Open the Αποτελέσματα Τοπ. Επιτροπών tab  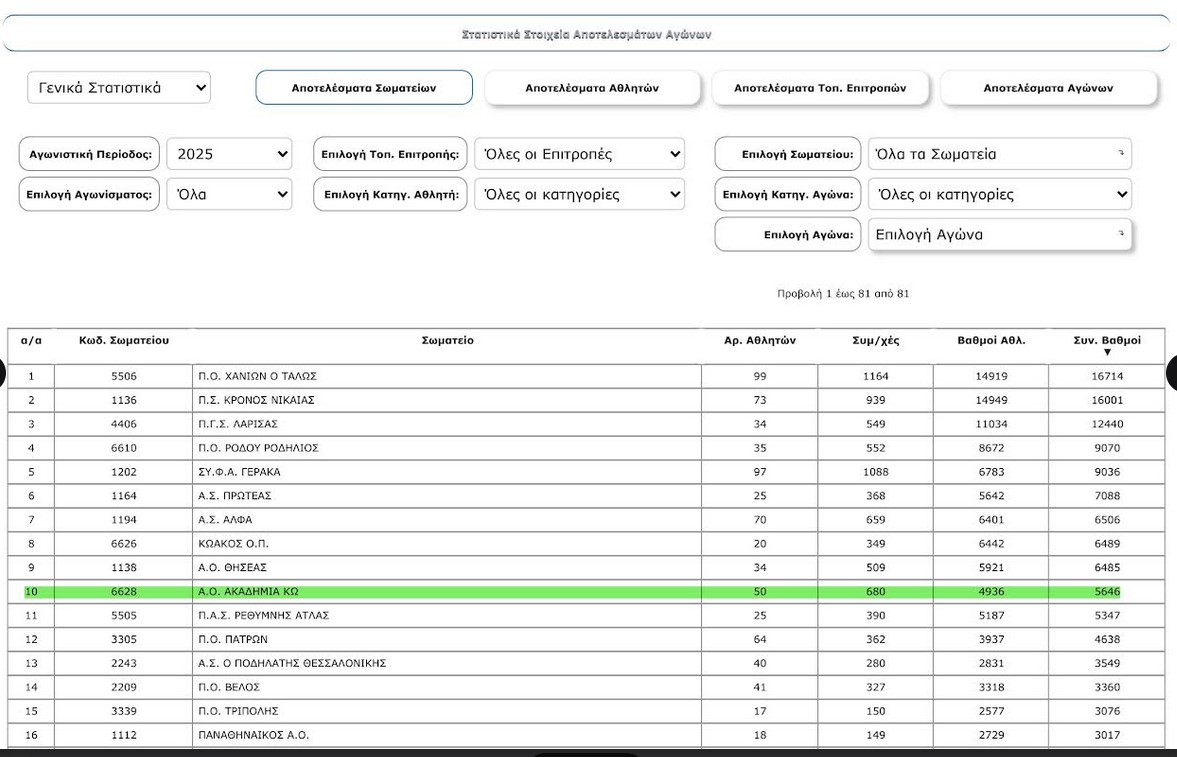point(820,88)
